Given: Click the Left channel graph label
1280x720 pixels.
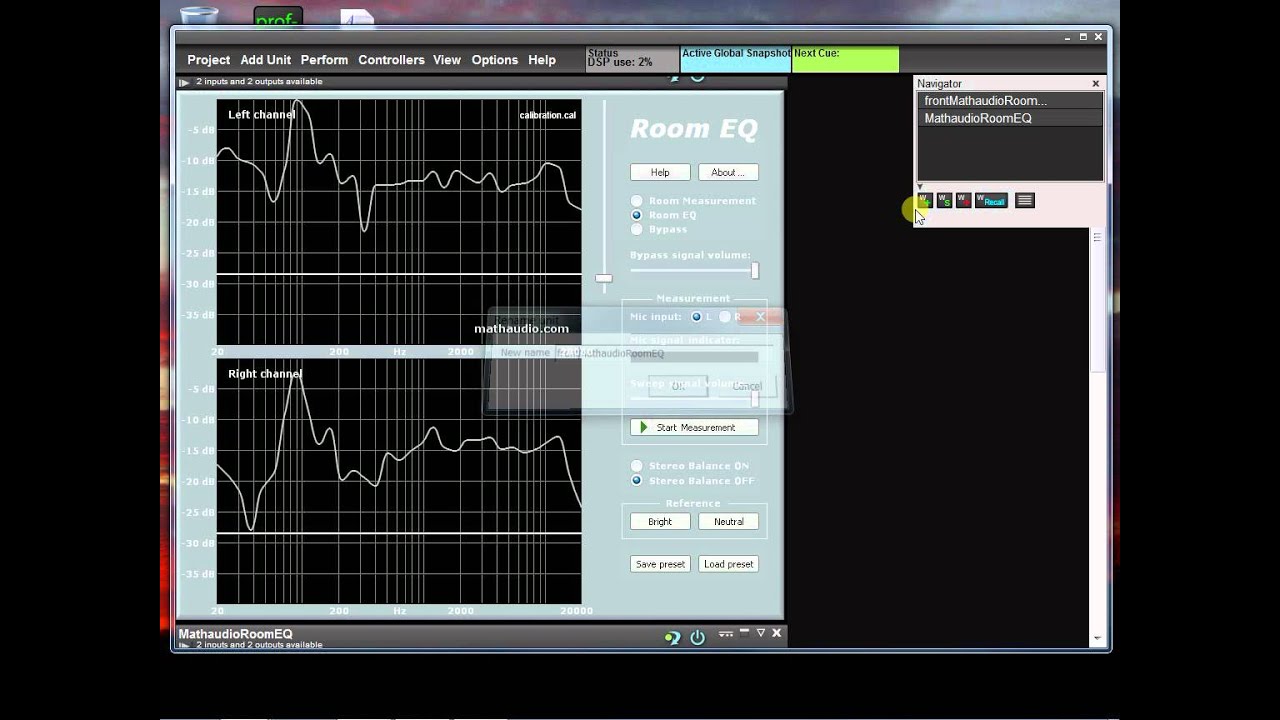Looking at the screenshot, I should coord(261,115).
